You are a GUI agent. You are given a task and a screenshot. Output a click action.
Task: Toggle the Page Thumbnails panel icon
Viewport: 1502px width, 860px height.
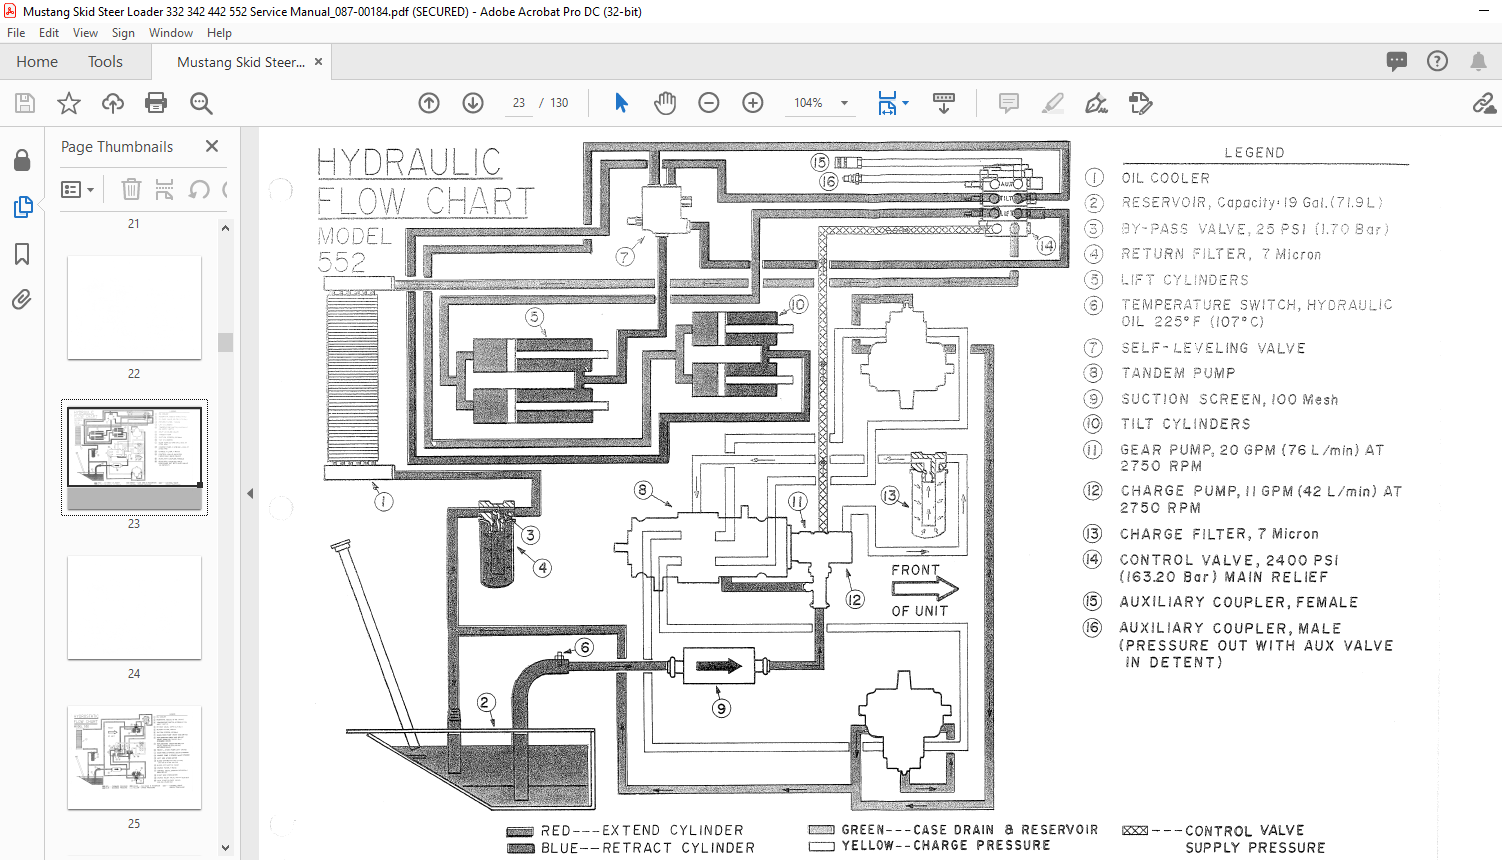(22, 207)
